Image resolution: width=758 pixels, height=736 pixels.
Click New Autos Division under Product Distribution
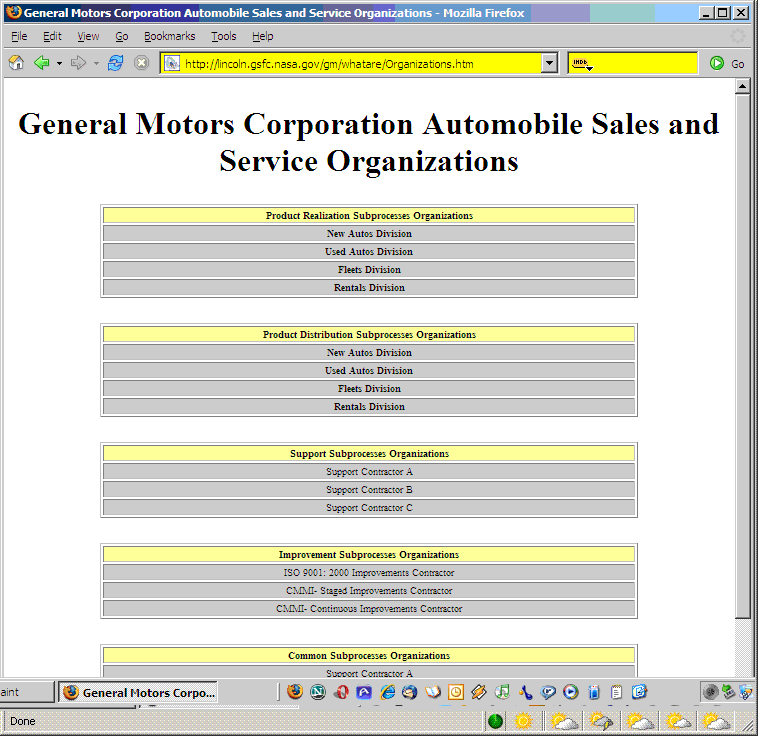[x=369, y=352]
